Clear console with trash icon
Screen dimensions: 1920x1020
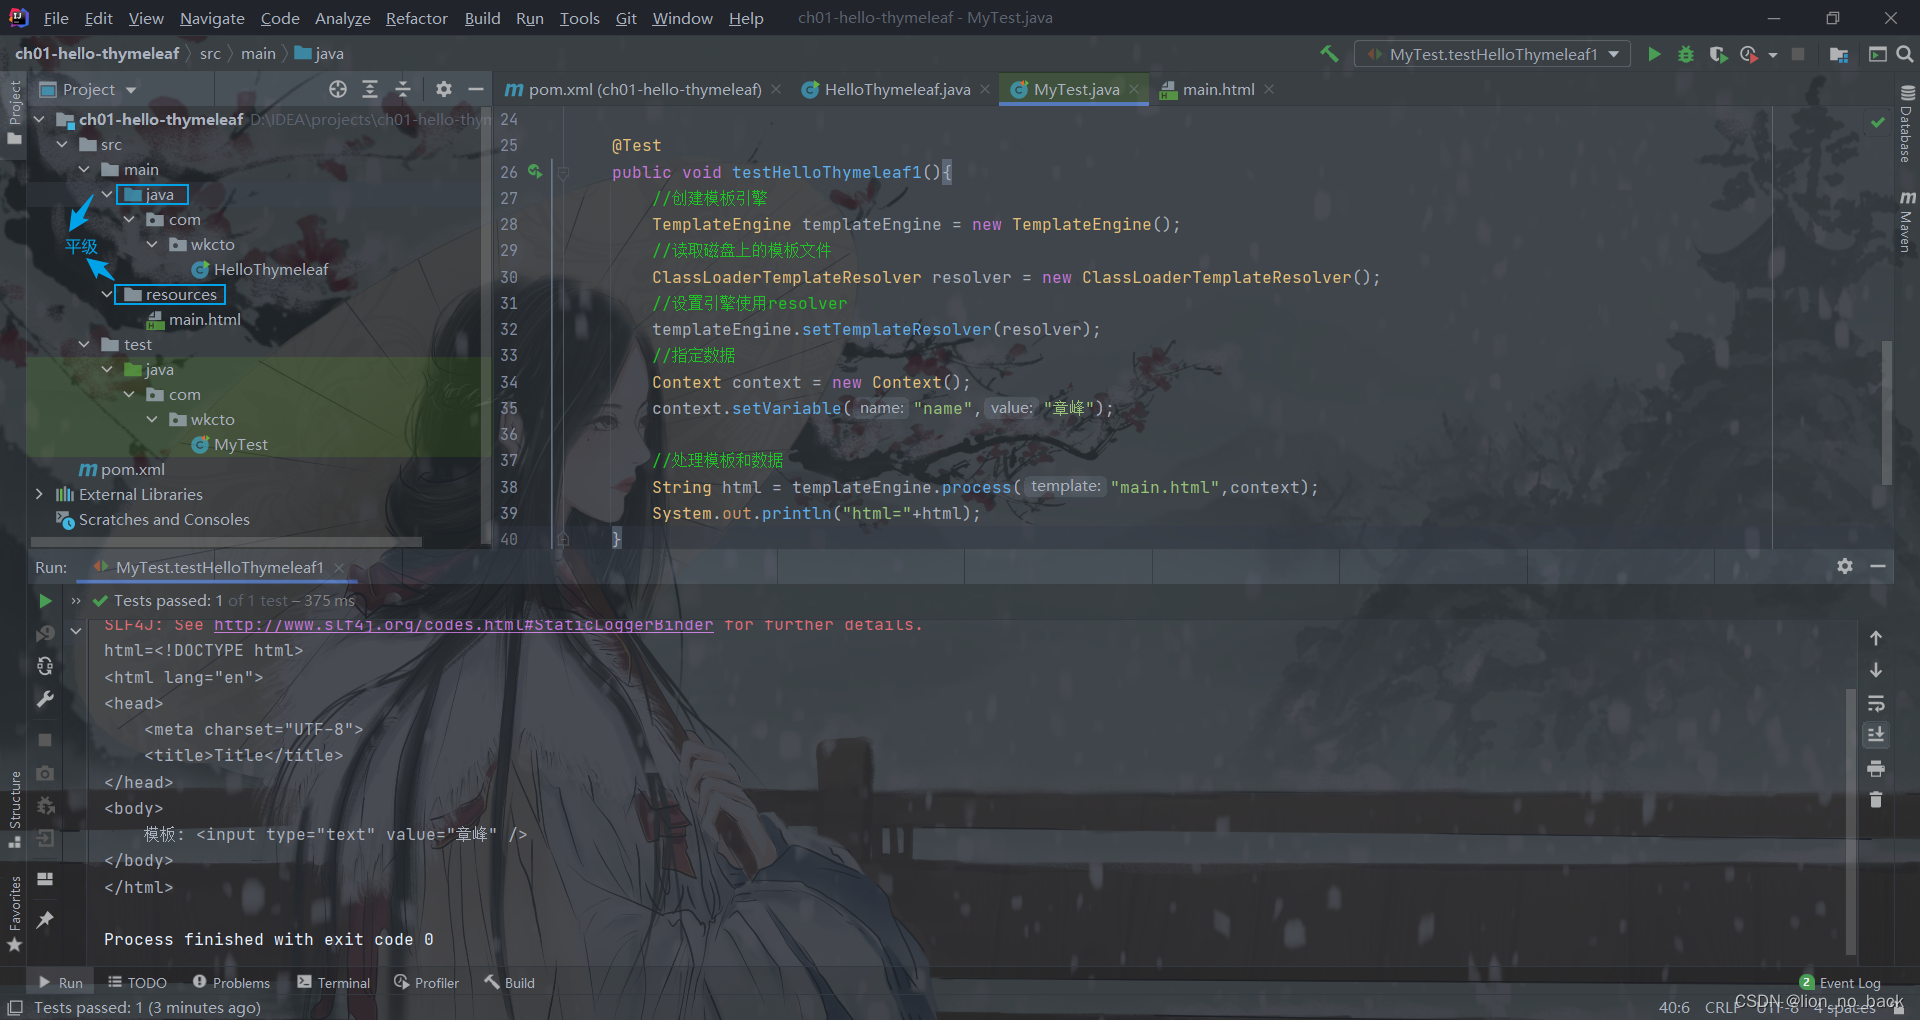(x=1876, y=800)
